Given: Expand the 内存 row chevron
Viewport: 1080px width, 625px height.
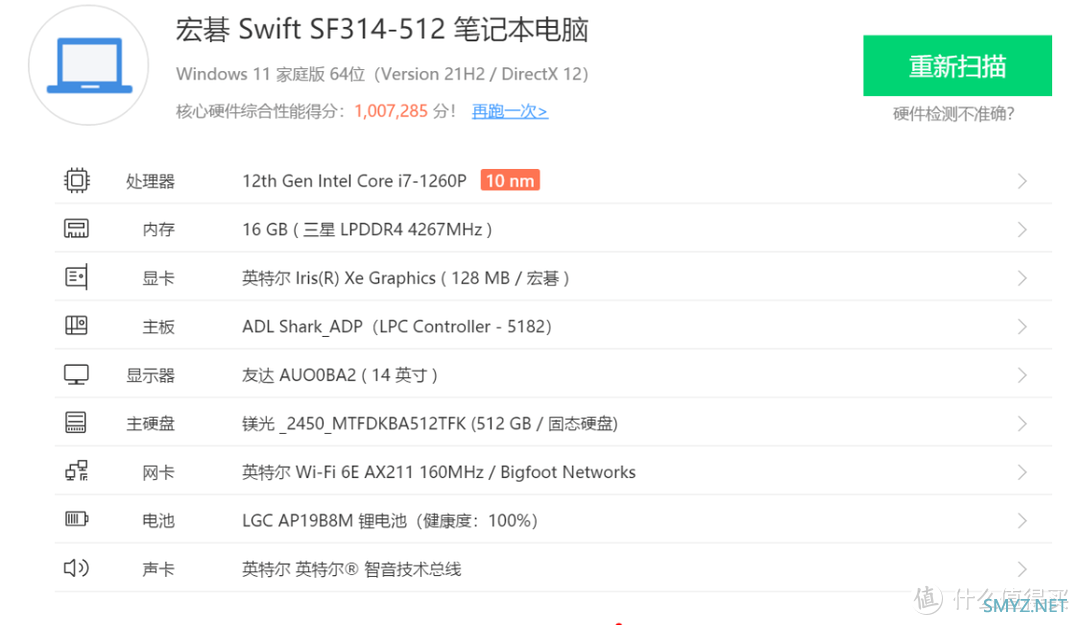Looking at the screenshot, I should [1022, 229].
